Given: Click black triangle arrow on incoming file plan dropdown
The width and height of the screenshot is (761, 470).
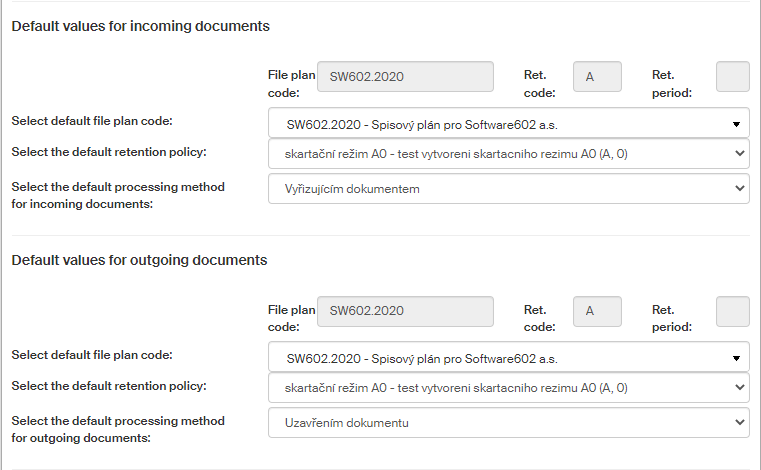Looking at the screenshot, I should [737, 125].
